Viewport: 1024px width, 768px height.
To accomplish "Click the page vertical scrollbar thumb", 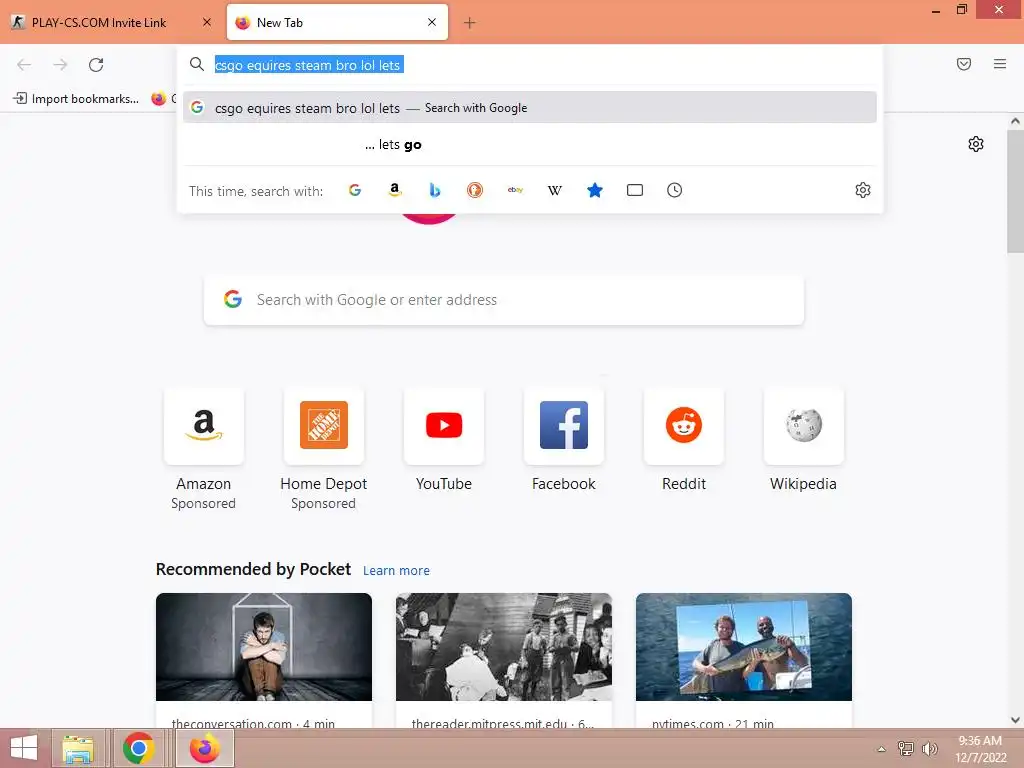I will click(1015, 191).
